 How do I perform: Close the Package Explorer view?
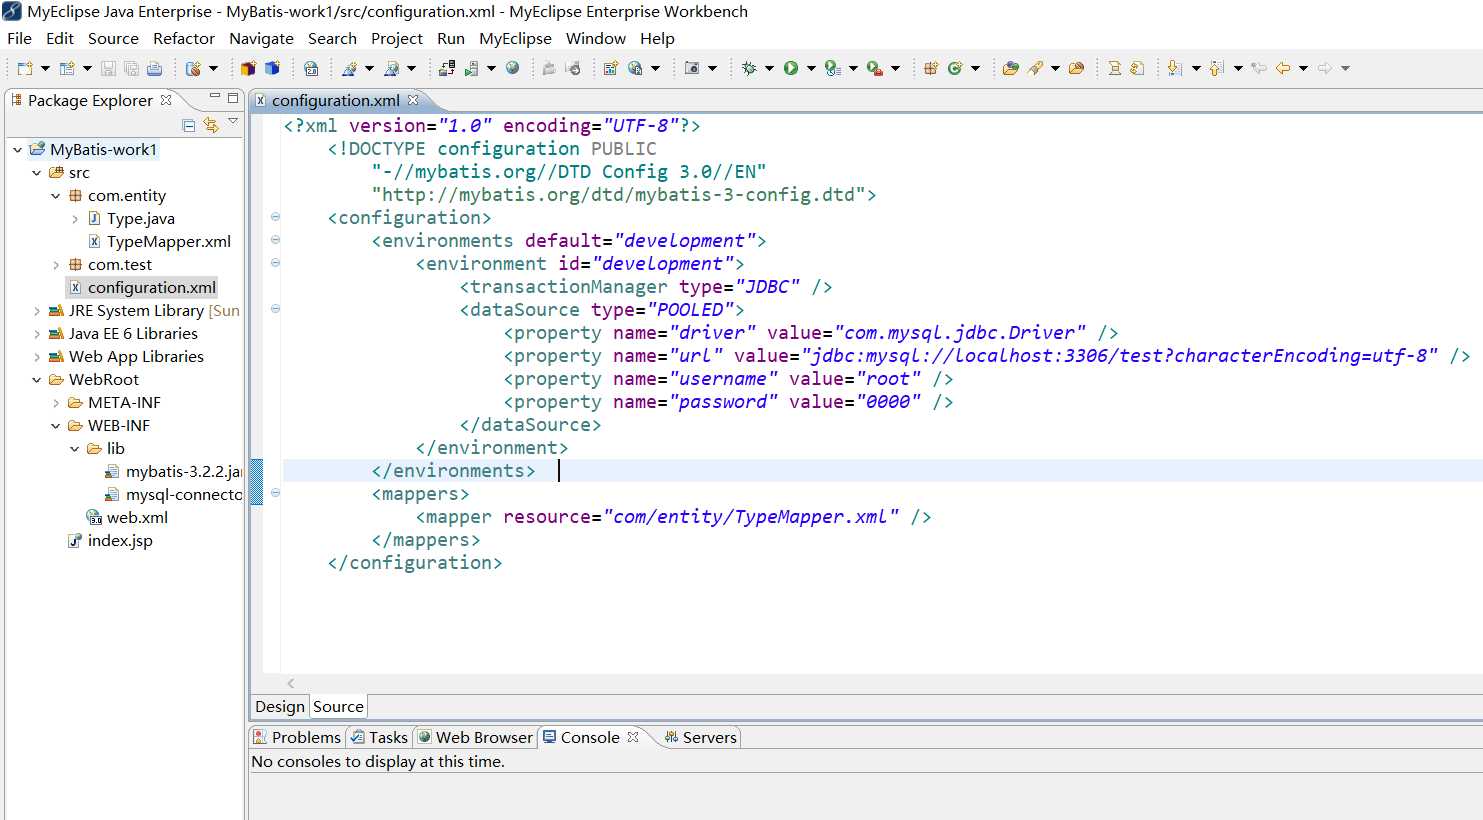(166, 100)
